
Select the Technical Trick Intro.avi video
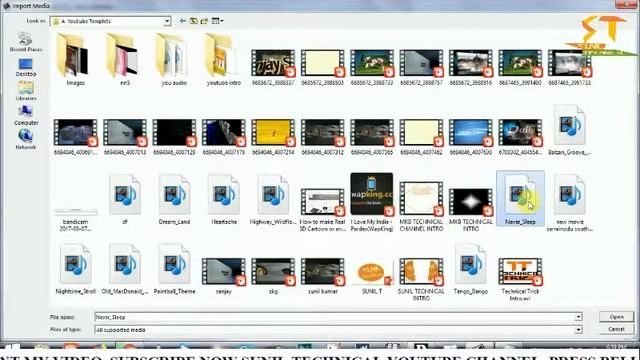[x=520, y=279]
